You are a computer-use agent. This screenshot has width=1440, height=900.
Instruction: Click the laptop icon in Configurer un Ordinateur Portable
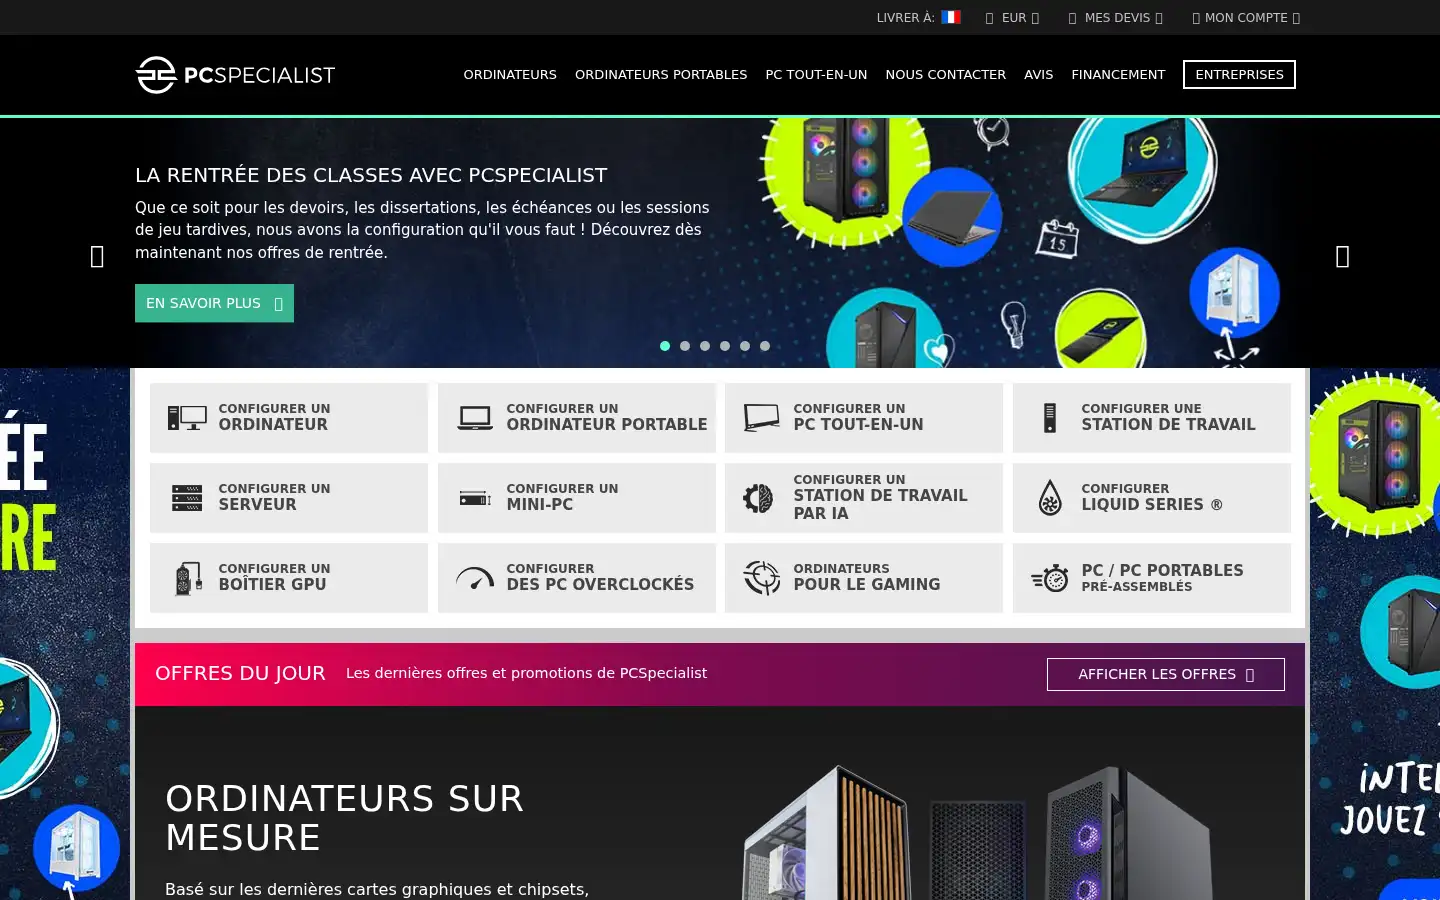click(475, 417)
